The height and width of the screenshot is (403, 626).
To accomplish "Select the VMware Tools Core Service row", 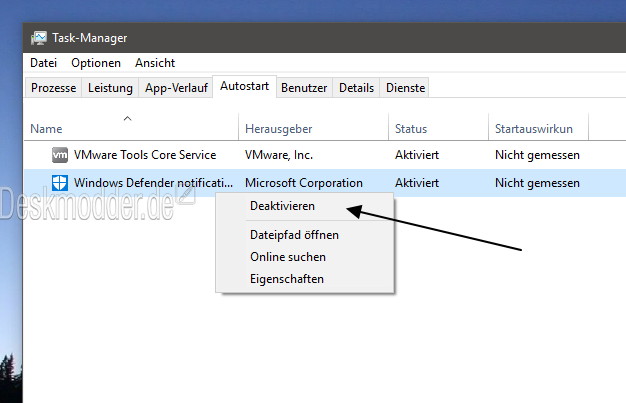I will click(x=325, y=155).
